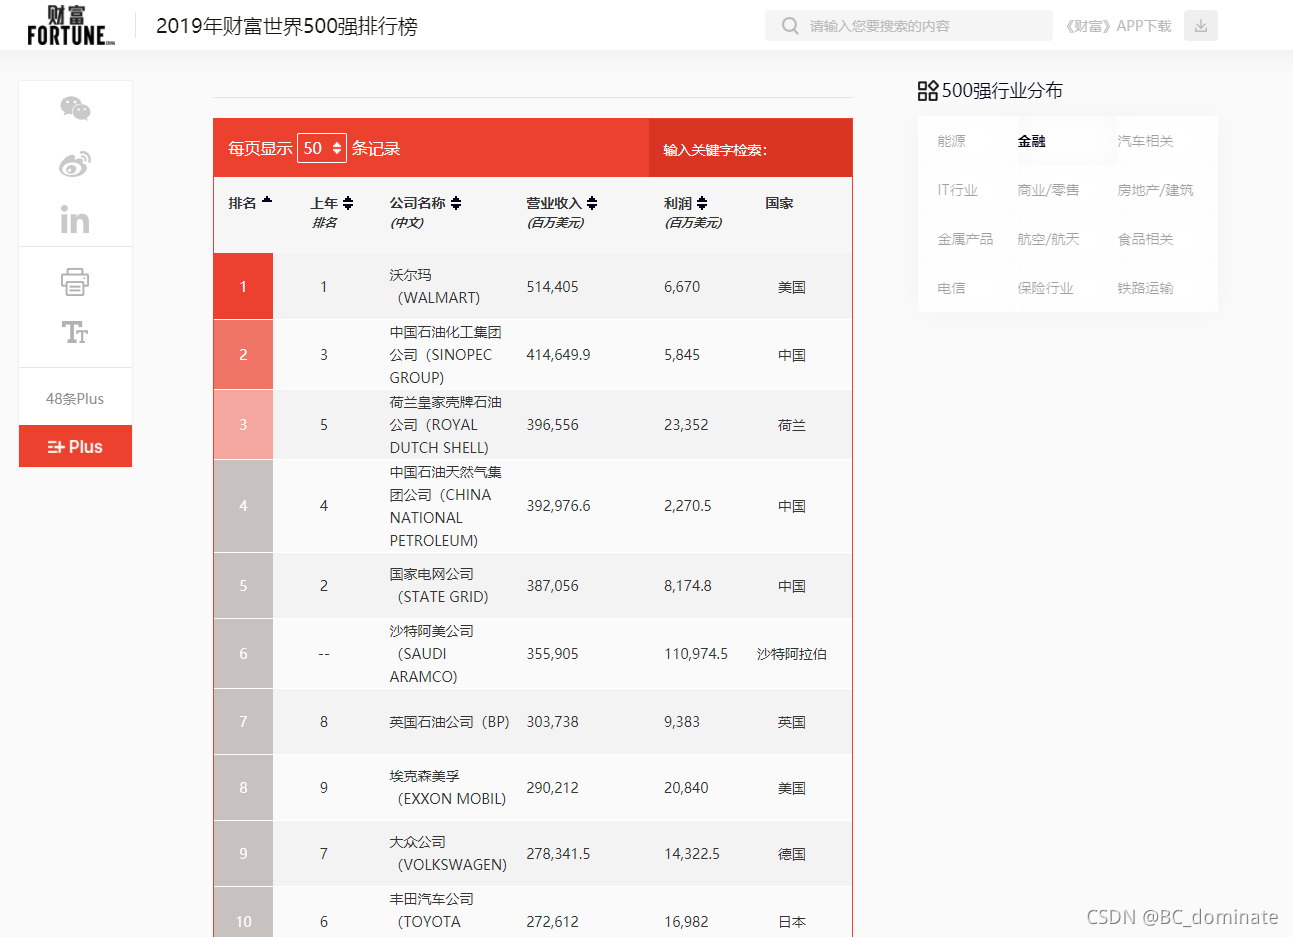This screenshot has height=937, width=1293.
Task: Filter by 商业/零售 industry
Action: click(x=1048, y=190)
